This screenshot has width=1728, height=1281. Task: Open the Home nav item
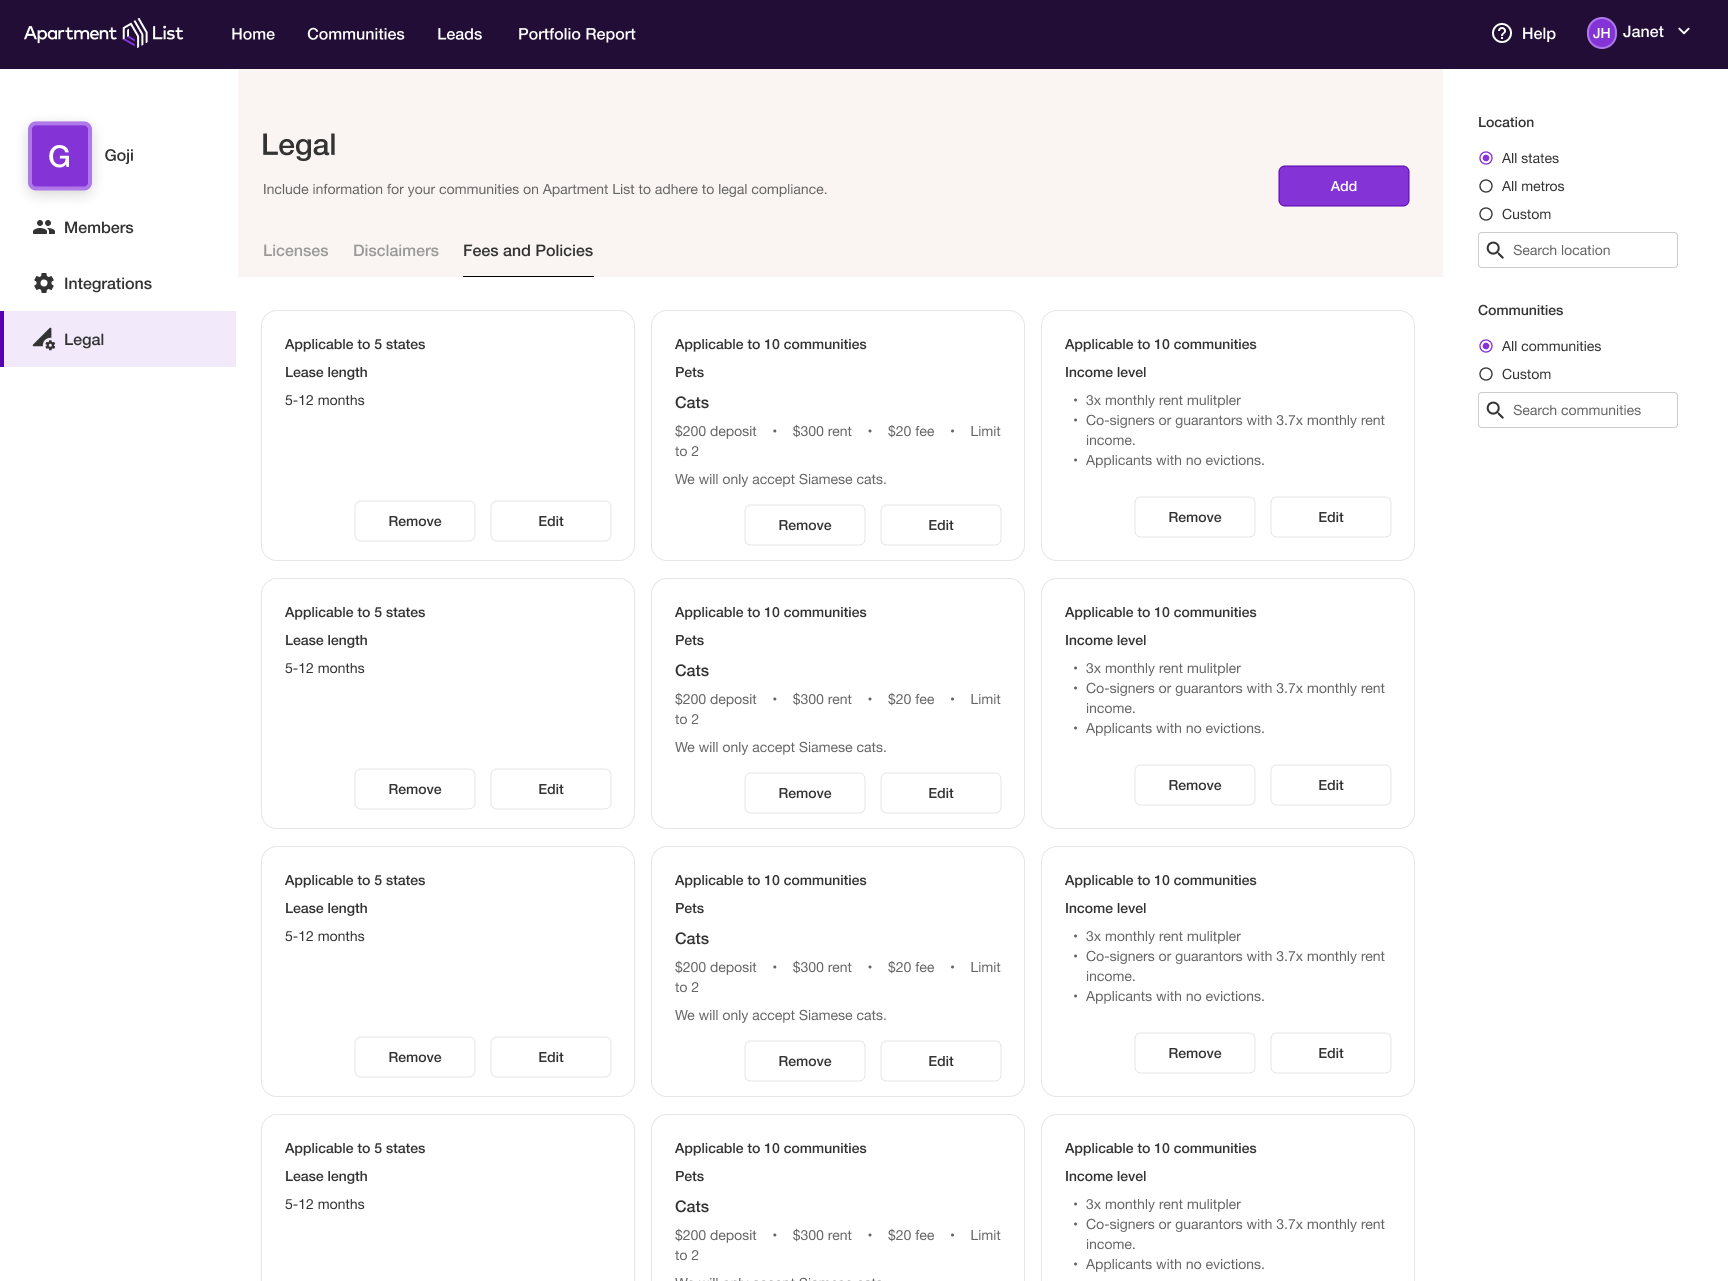tap(253, 34)
